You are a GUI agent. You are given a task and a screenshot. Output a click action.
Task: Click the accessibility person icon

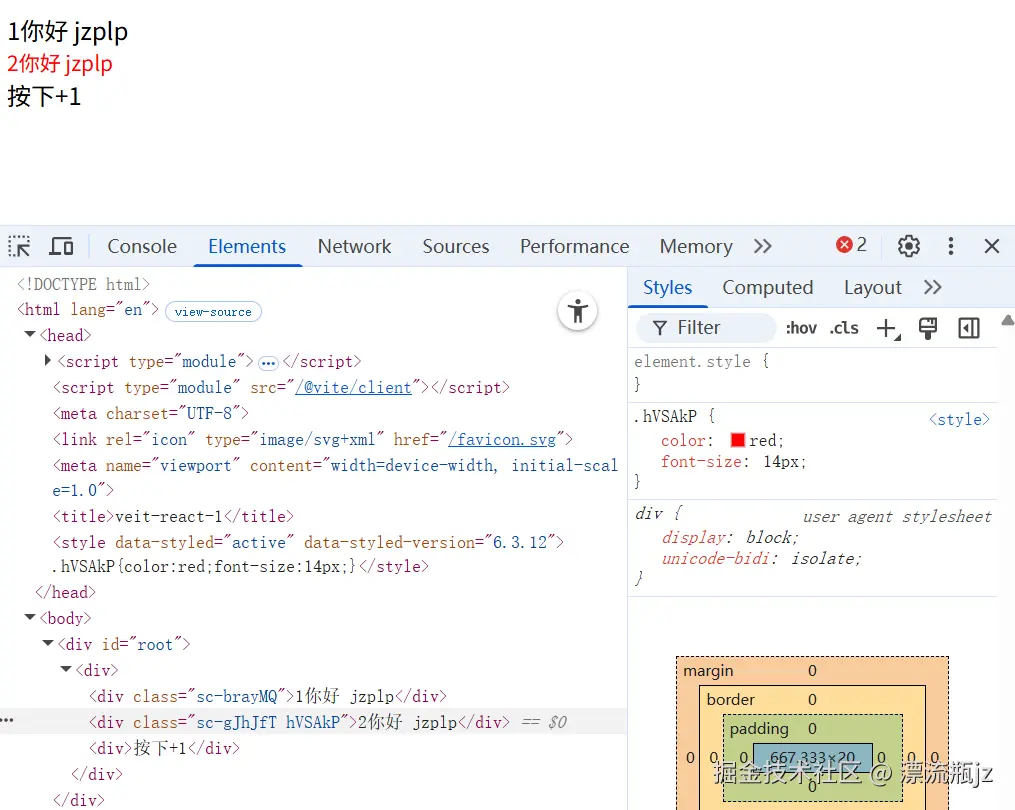tap(577, 312)
